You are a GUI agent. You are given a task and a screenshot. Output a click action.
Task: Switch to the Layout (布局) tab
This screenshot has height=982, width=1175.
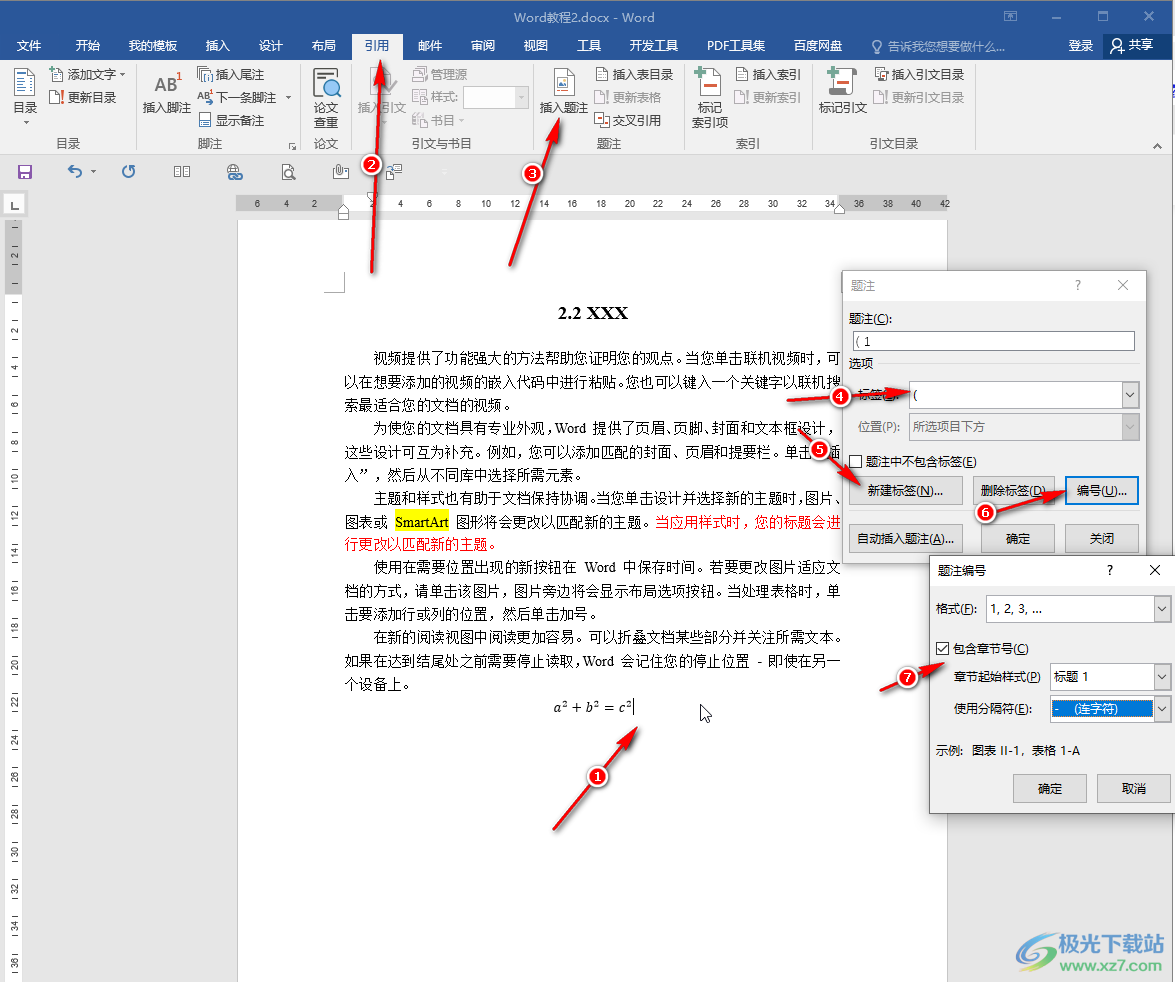click(x=324, y=46)
